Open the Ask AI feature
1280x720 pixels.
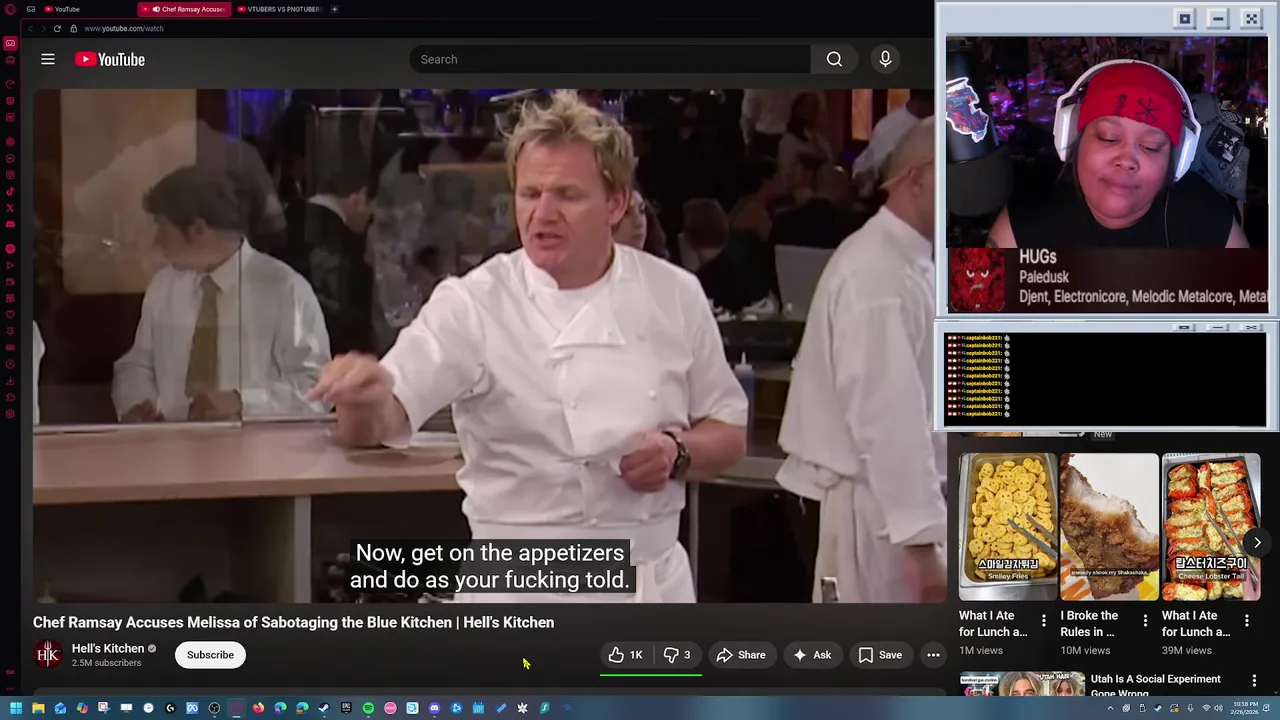coord(812,655)
